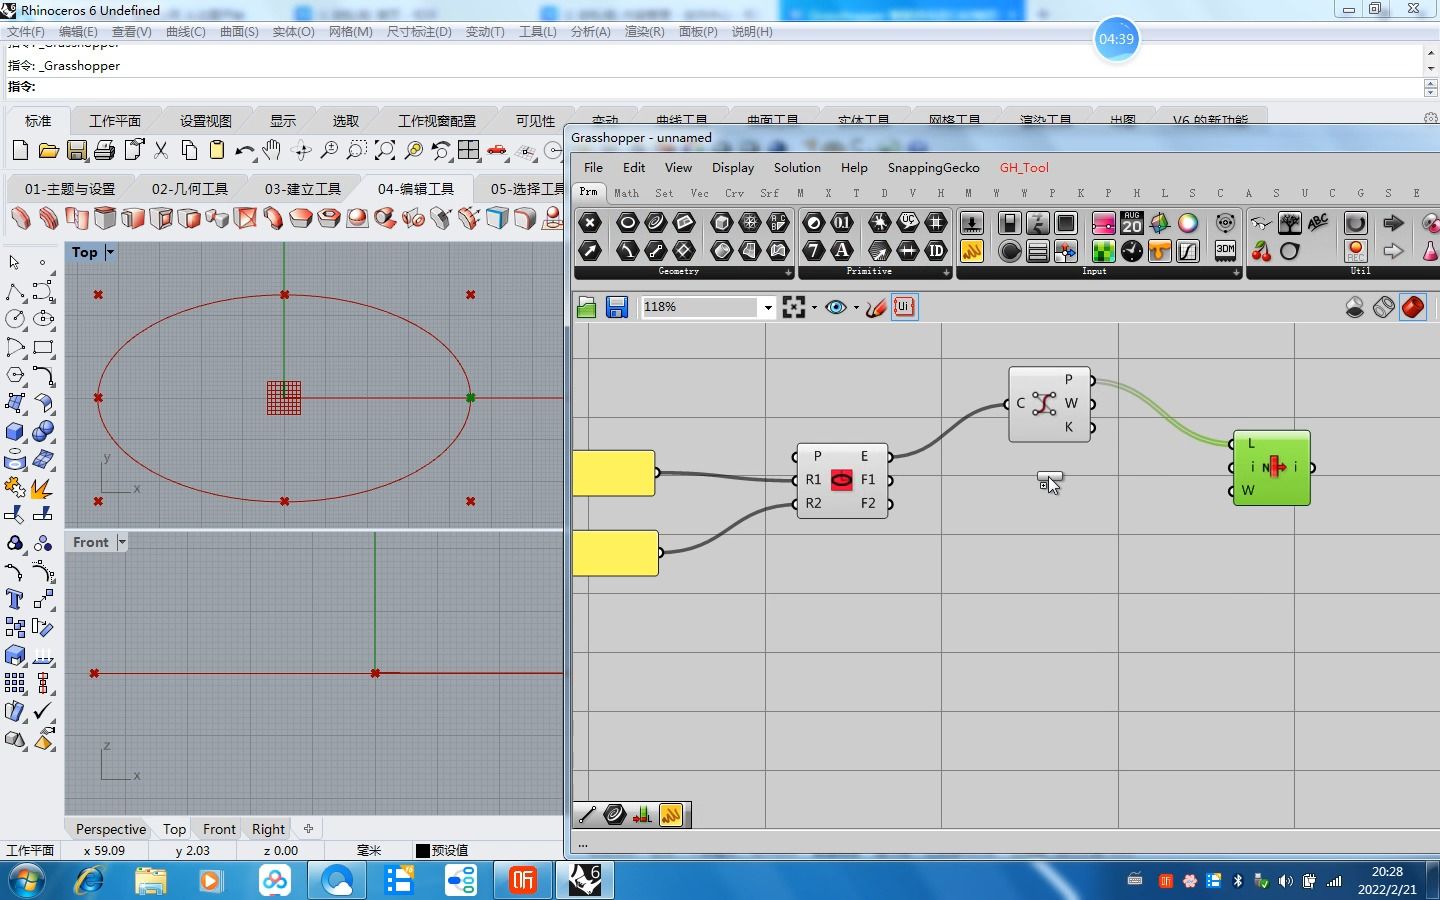Open the 118% zoom level dropdown

tap(768, 307)
